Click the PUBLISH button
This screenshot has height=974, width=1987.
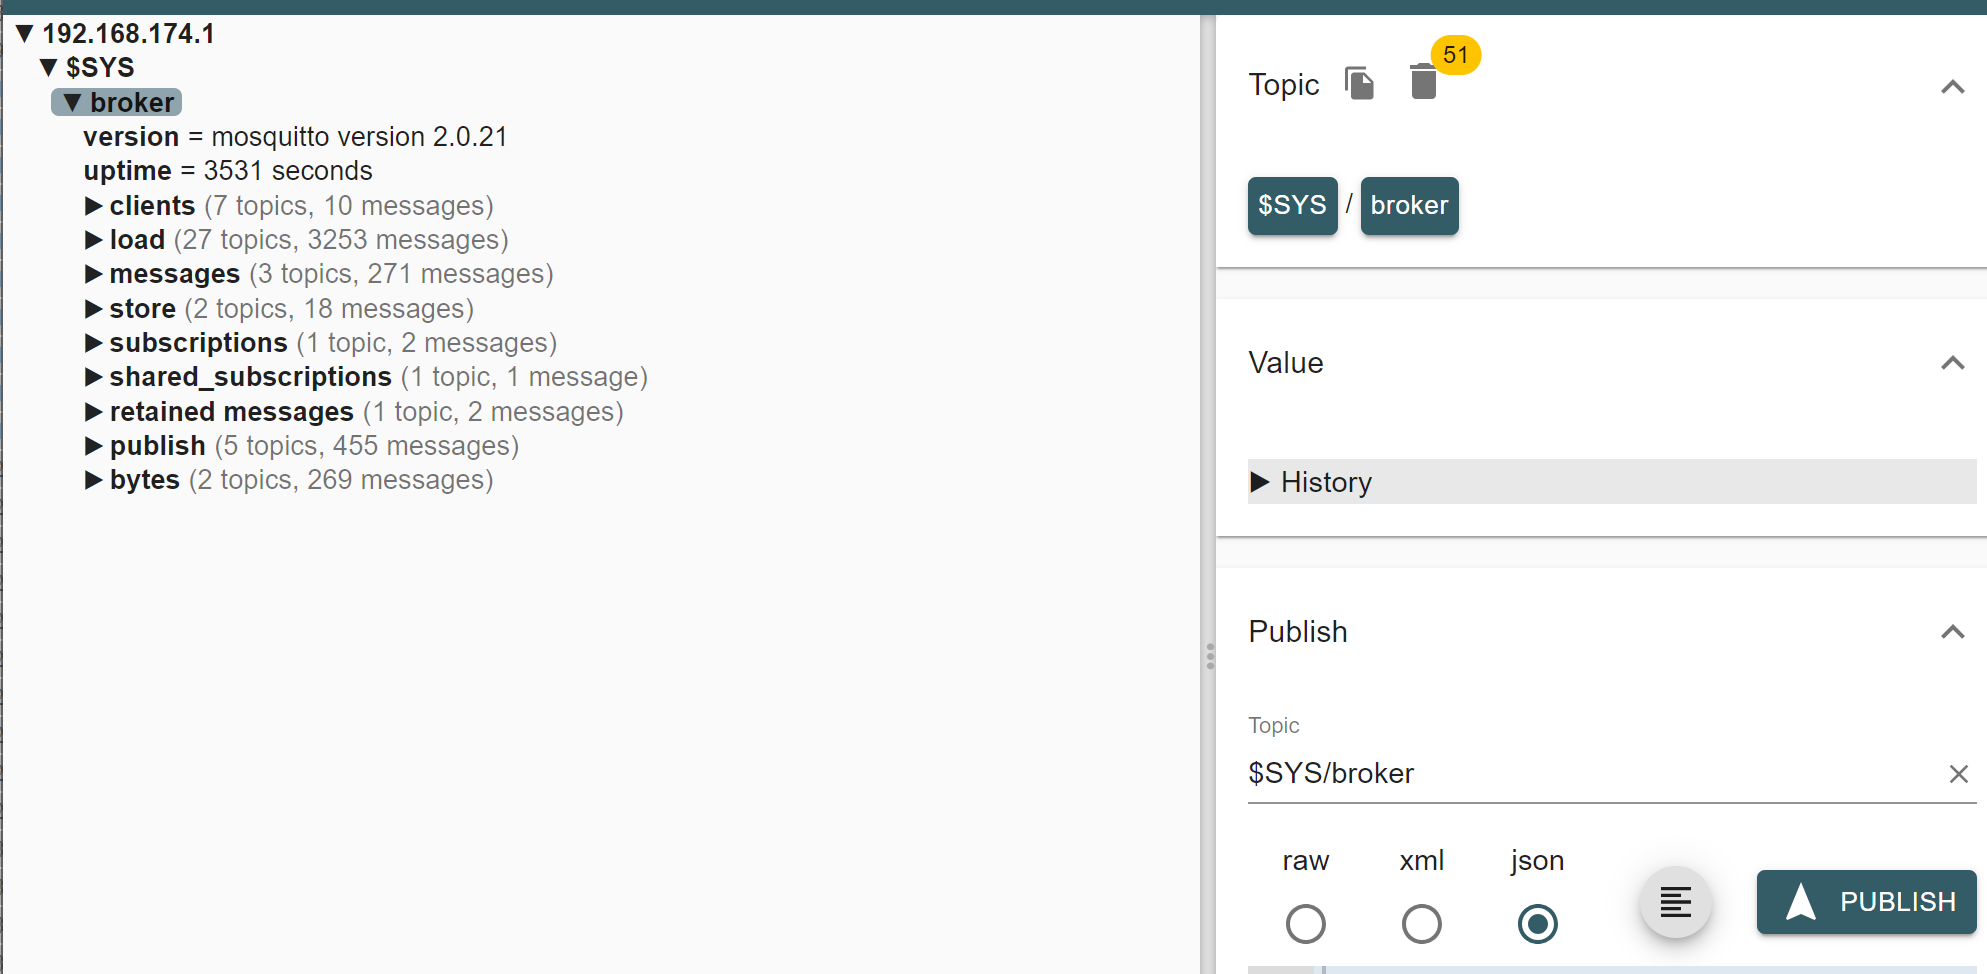coord(1866,902)
